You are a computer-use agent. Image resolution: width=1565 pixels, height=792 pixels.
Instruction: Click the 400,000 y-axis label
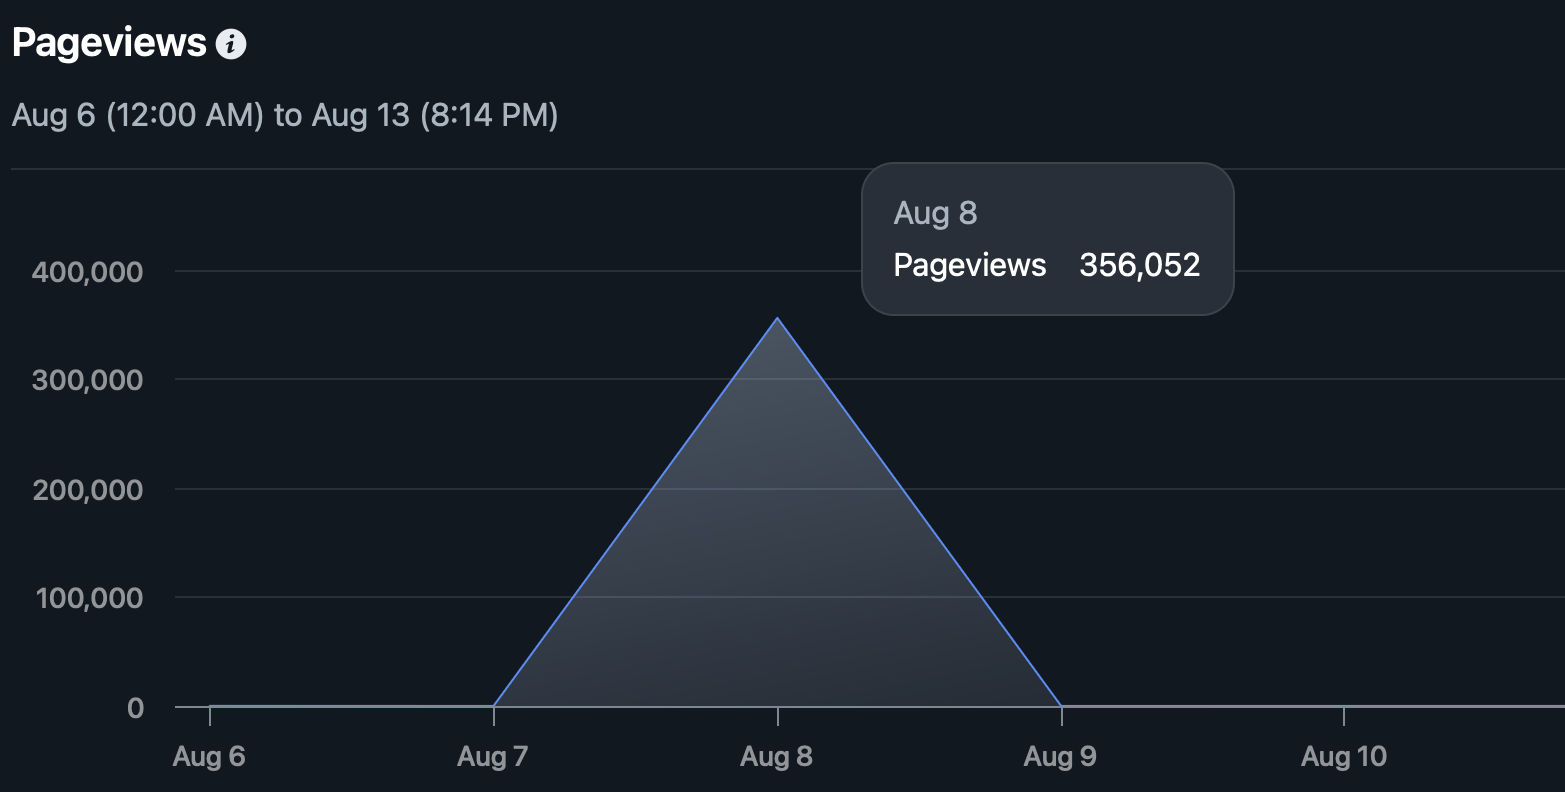pyautogui.click(x=88, y=272)
